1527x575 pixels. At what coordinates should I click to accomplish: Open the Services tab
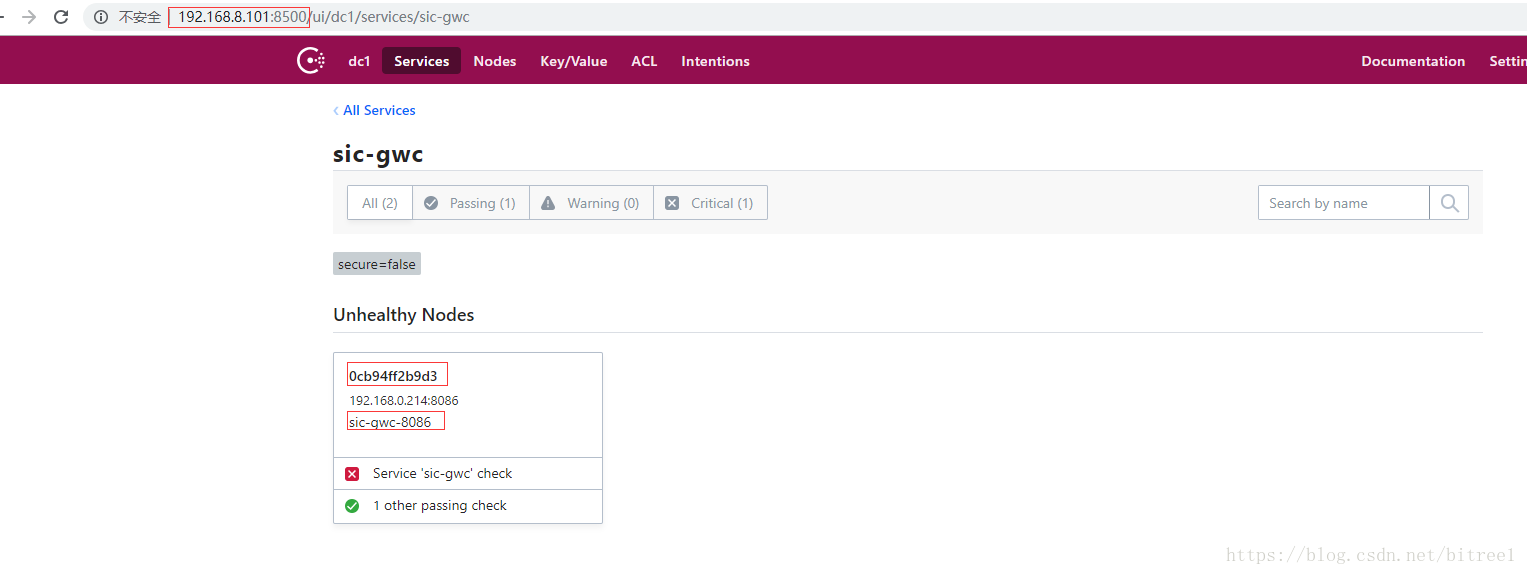(421, 61)
